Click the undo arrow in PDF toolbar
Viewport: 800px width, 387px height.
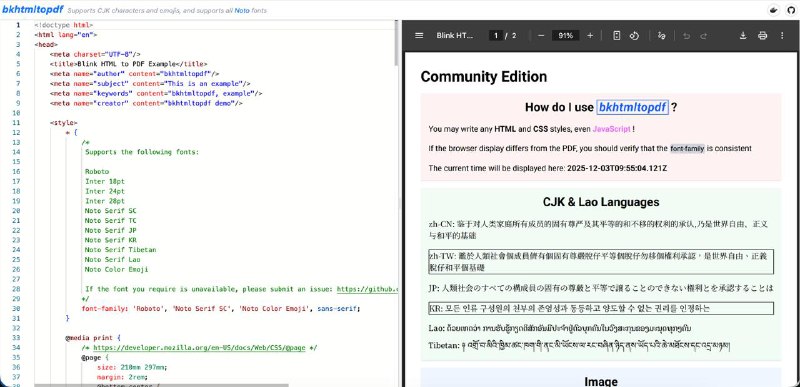point(686,36)
